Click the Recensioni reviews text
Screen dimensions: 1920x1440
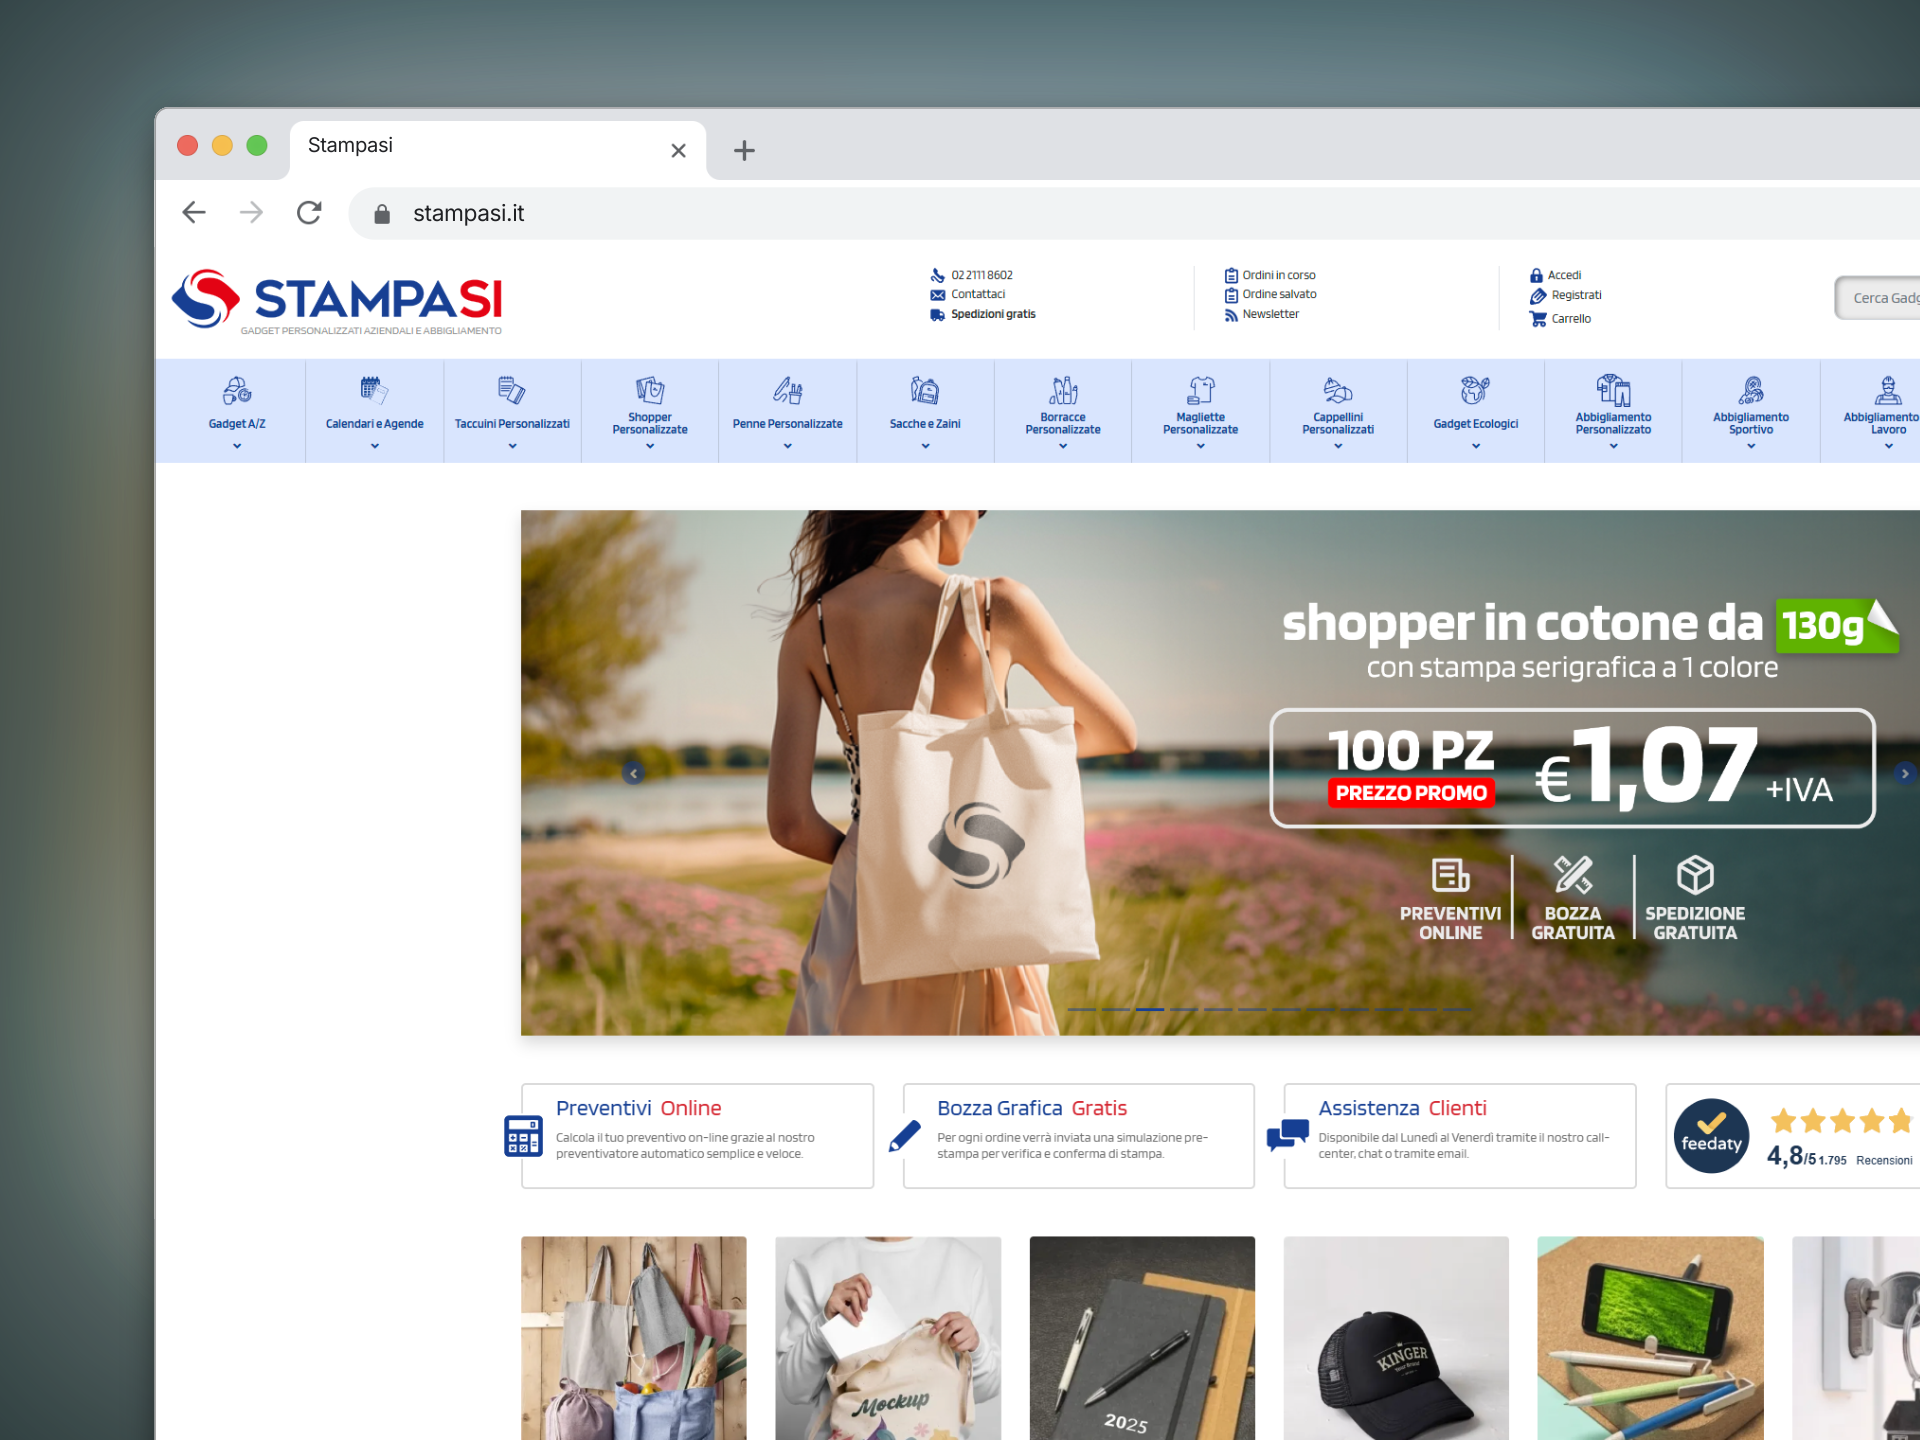click(1884, 1161)
